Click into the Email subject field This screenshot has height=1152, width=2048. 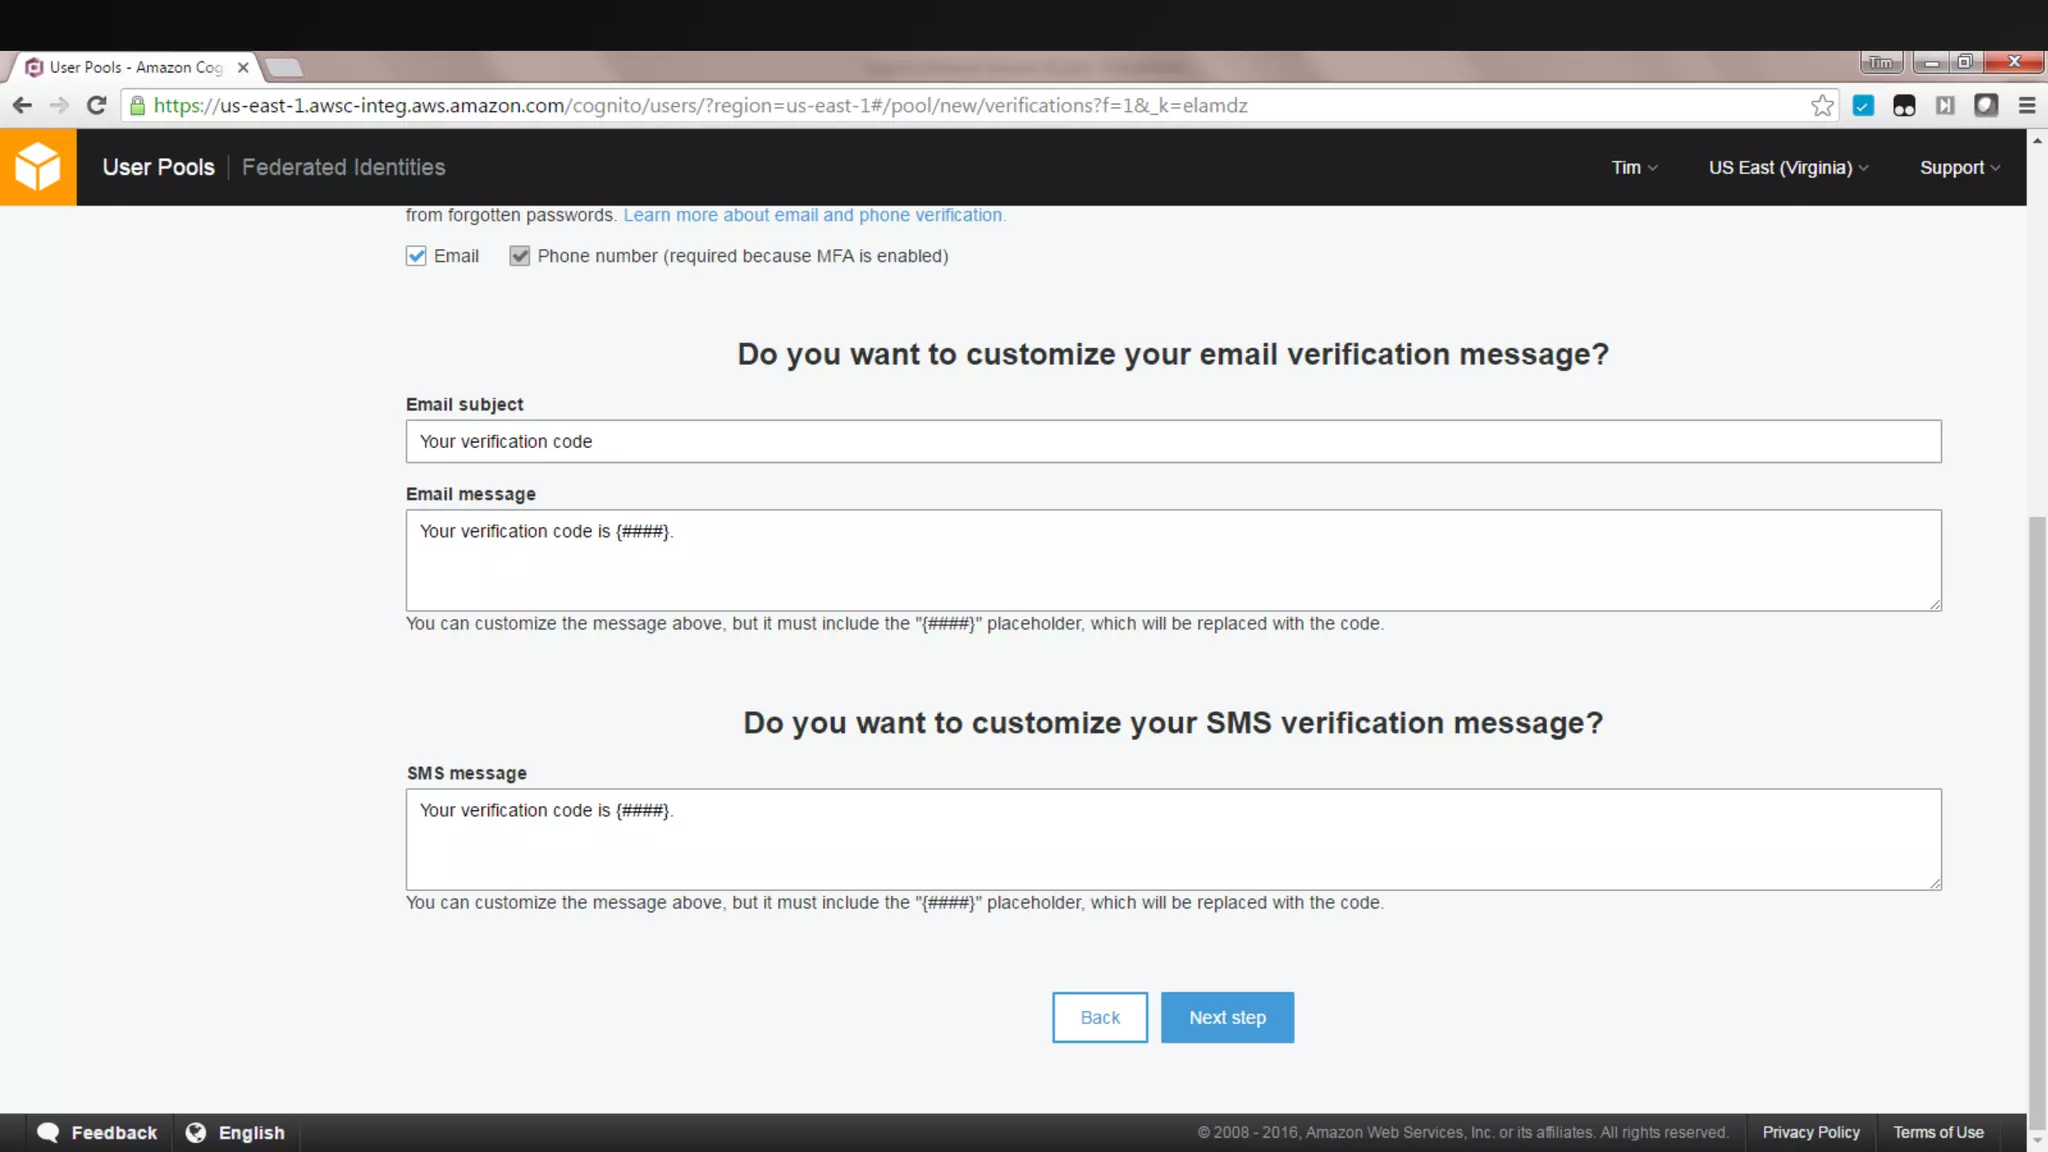pyautogui.click(x=1172, y=441)
